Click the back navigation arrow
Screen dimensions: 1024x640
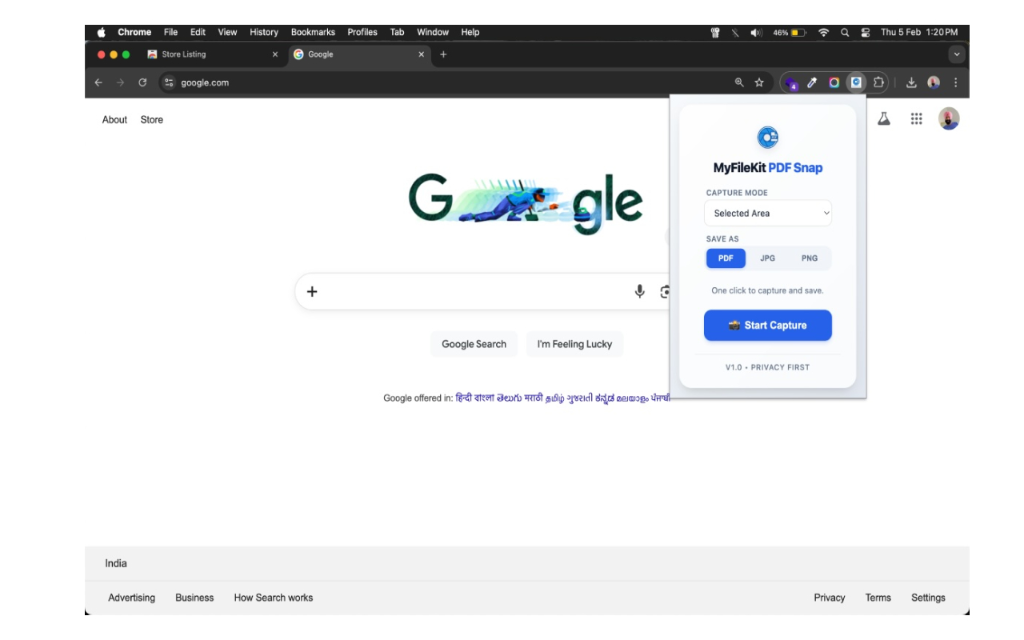[x=99, y=82]
